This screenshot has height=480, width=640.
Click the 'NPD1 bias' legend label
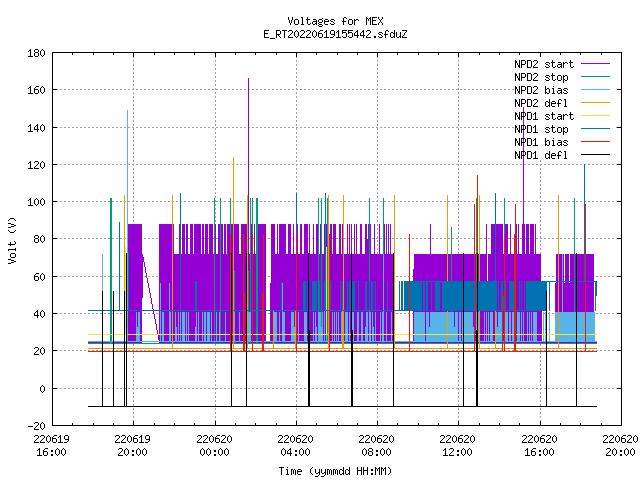[541, 142]
